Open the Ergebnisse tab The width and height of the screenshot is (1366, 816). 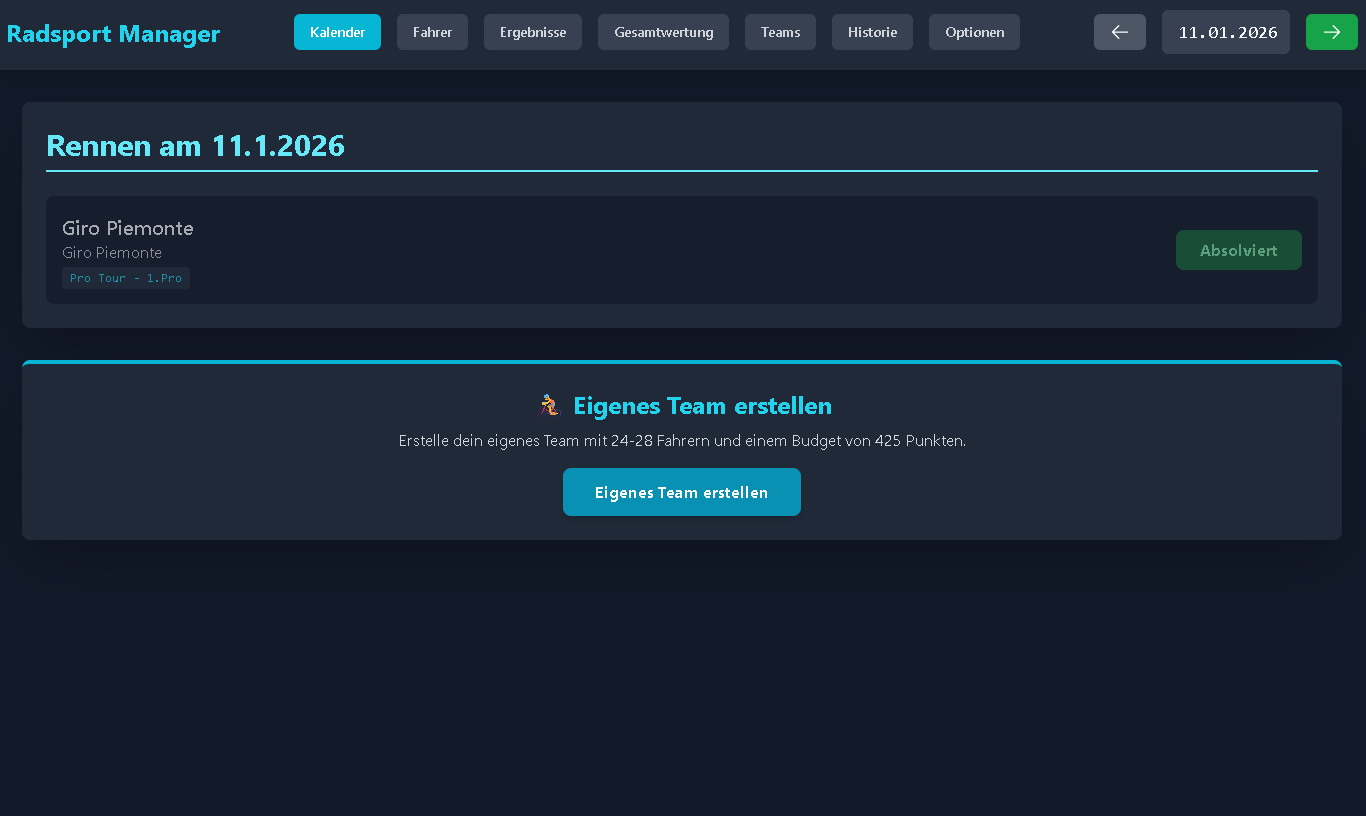pyautogui.click(x=532, y=32)
